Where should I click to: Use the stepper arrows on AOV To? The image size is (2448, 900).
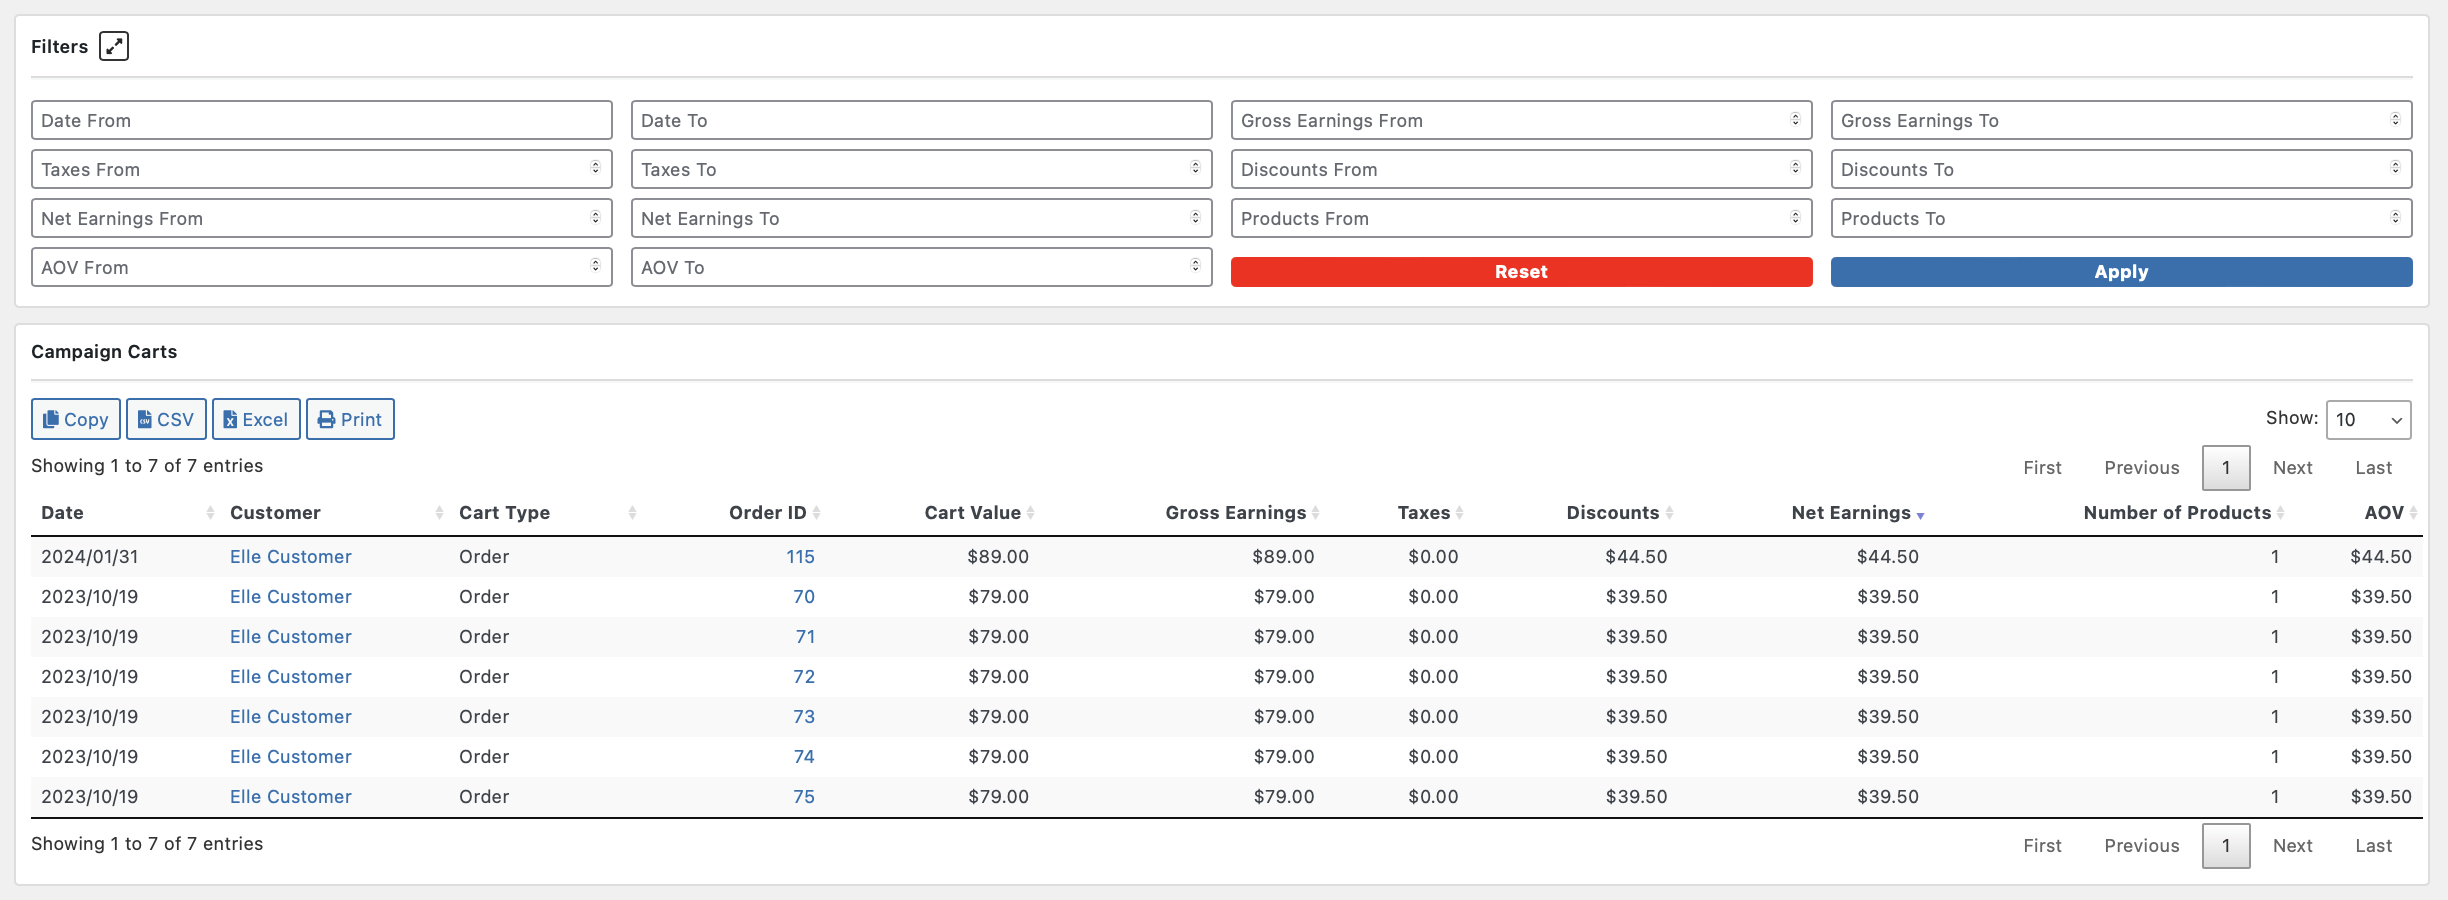(x=1195, y=266)
